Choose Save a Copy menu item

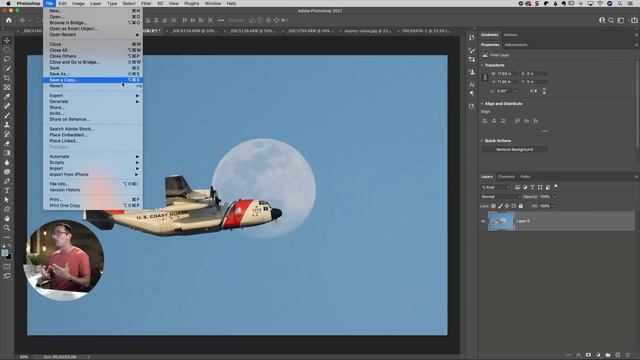click(93, 80)
